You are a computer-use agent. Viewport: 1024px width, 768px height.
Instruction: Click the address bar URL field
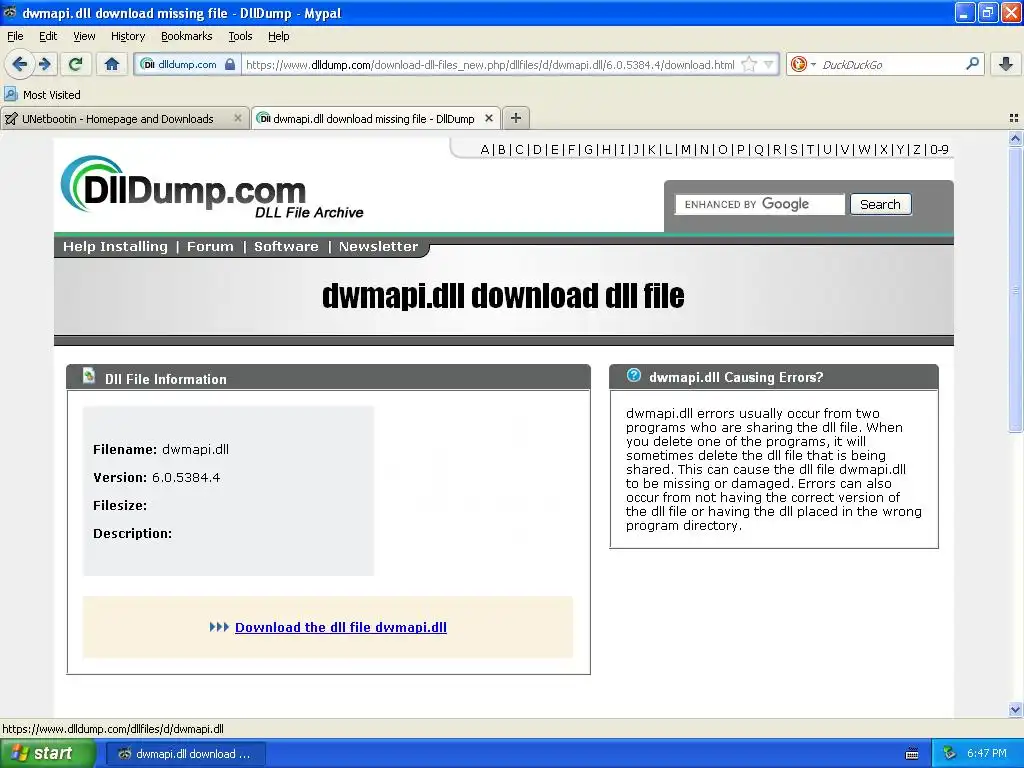coord(490,65)
